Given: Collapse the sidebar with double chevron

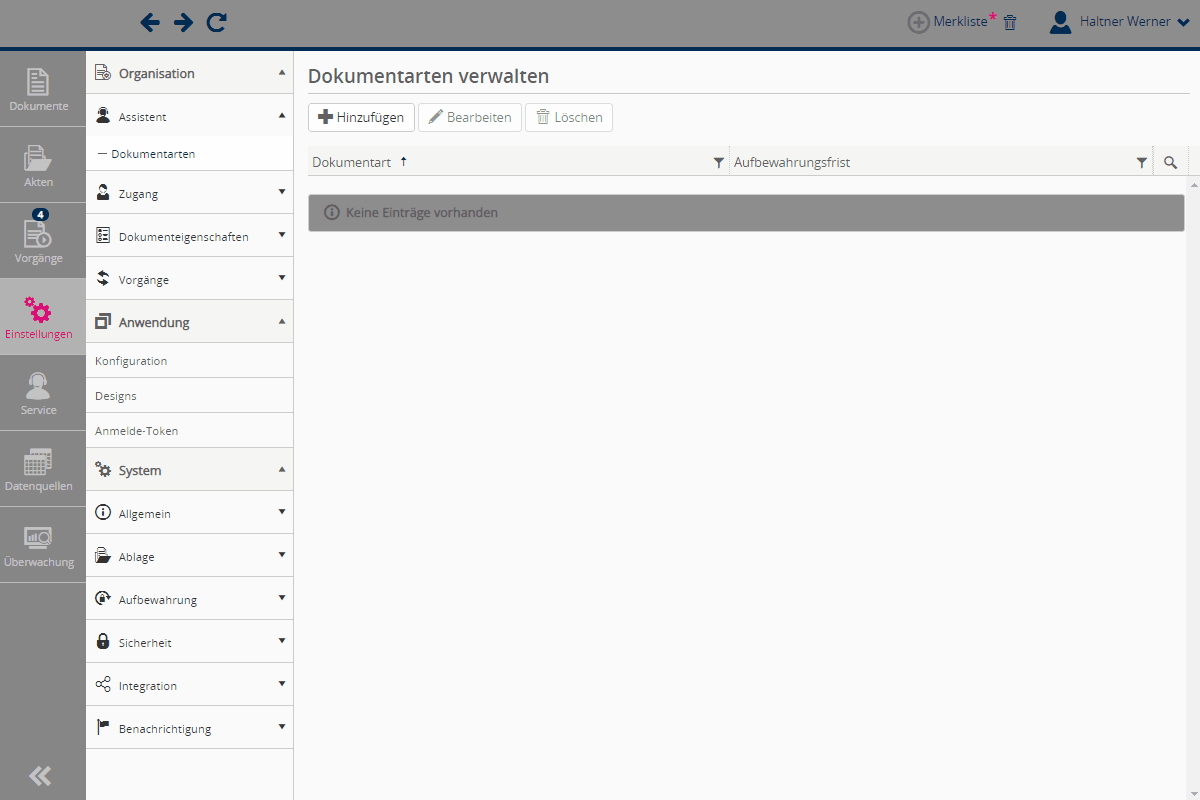Looking at the screenshot, I should point(40,775).
